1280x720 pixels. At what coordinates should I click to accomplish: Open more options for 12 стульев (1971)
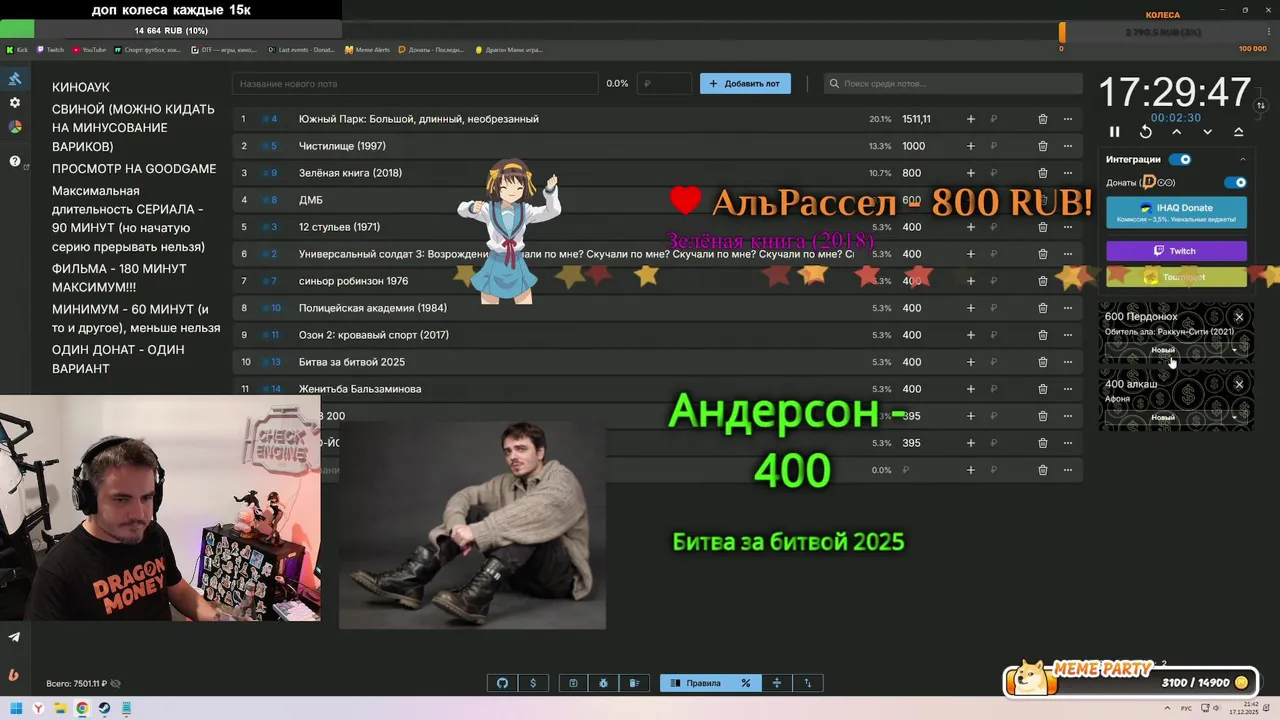point(1068,227)
